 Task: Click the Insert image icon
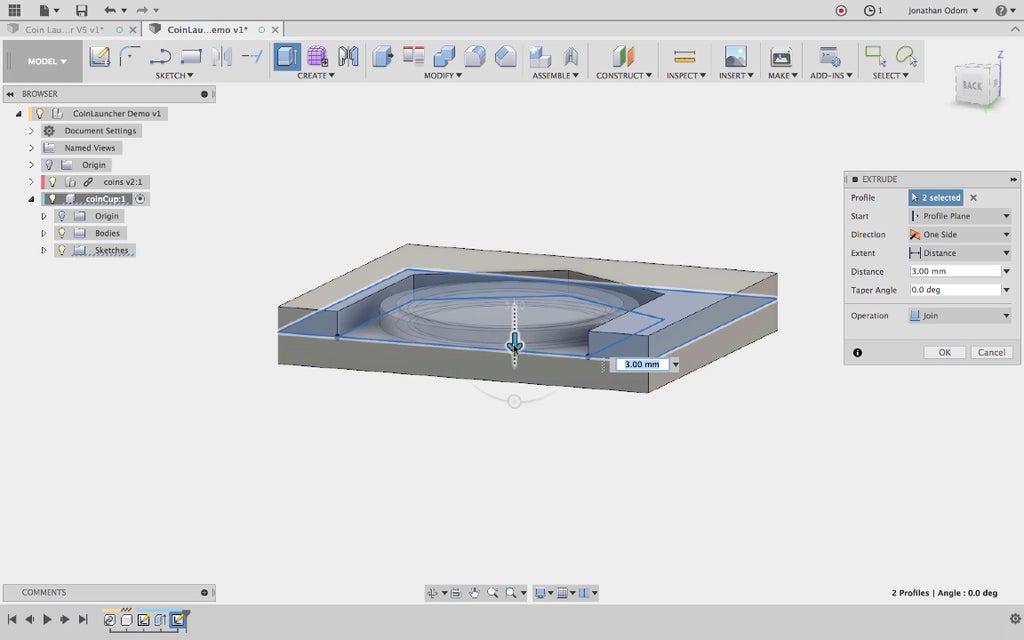(735, 57)
